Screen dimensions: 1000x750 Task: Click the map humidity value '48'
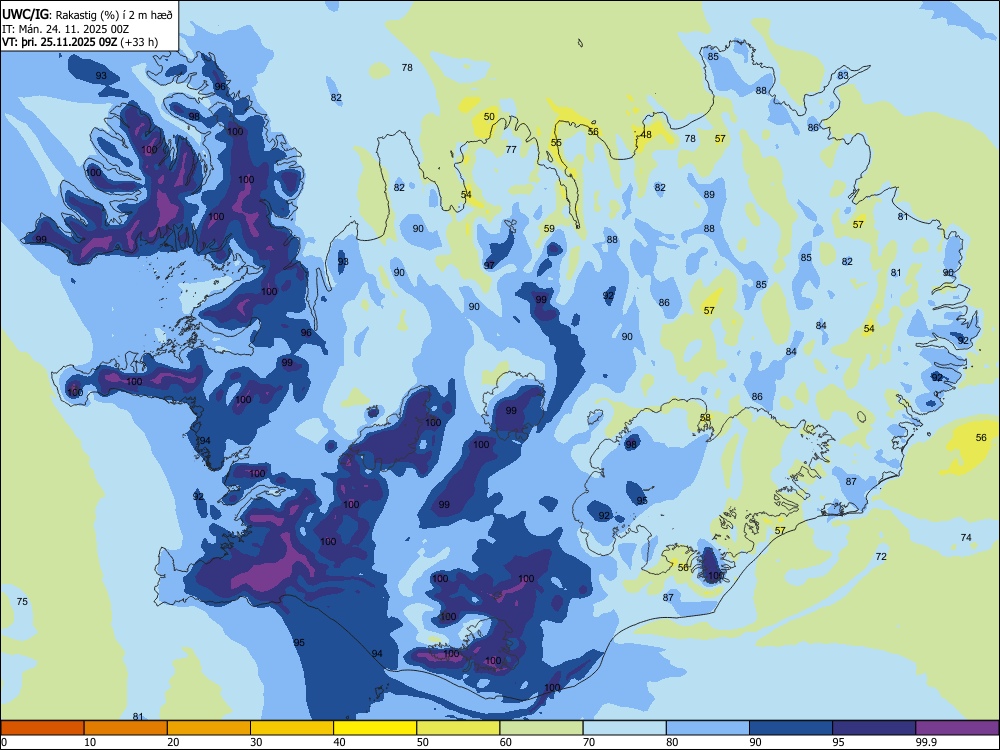tap(646, 135)
